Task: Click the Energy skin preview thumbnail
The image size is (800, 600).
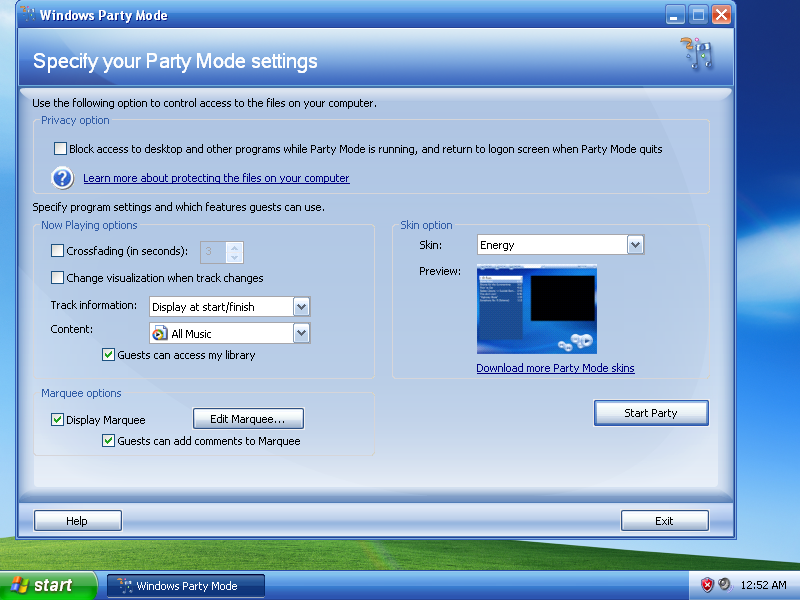Action: point(537,309)
